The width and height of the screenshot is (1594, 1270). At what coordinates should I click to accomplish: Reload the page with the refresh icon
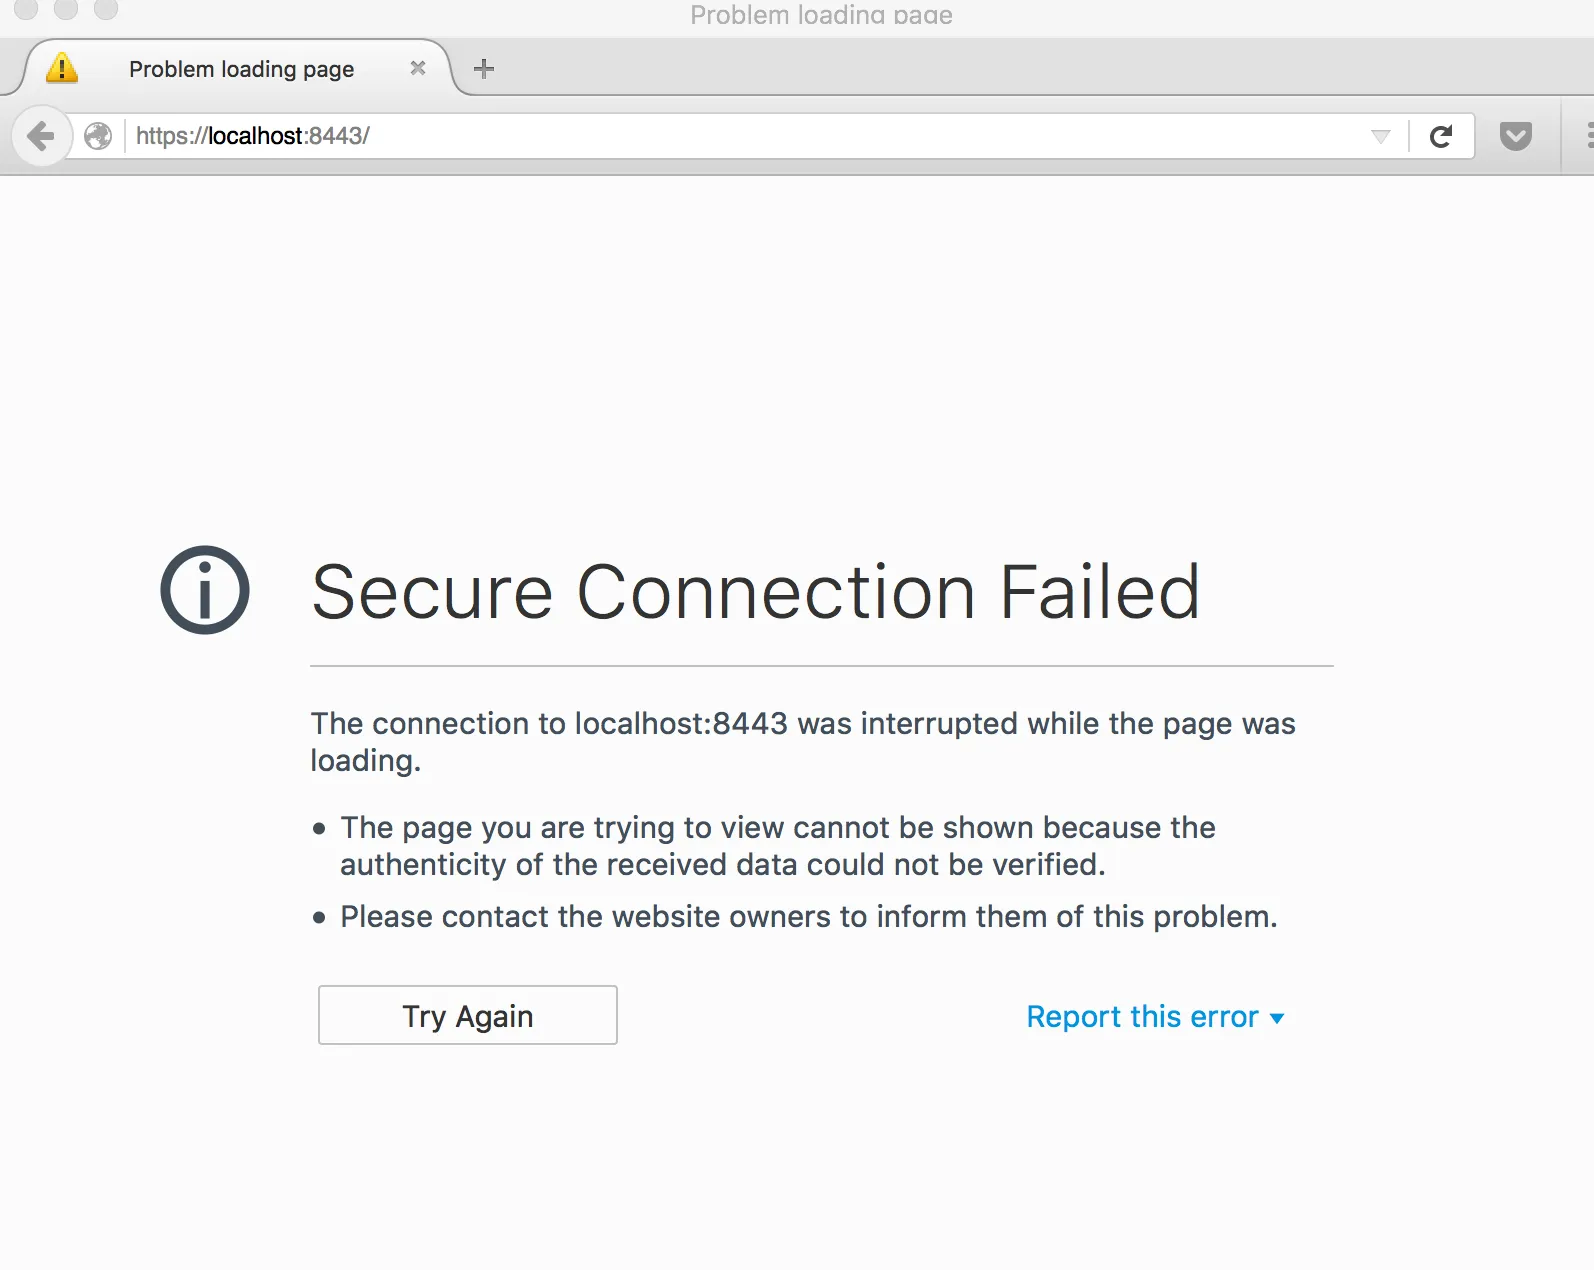(1440, 136)
